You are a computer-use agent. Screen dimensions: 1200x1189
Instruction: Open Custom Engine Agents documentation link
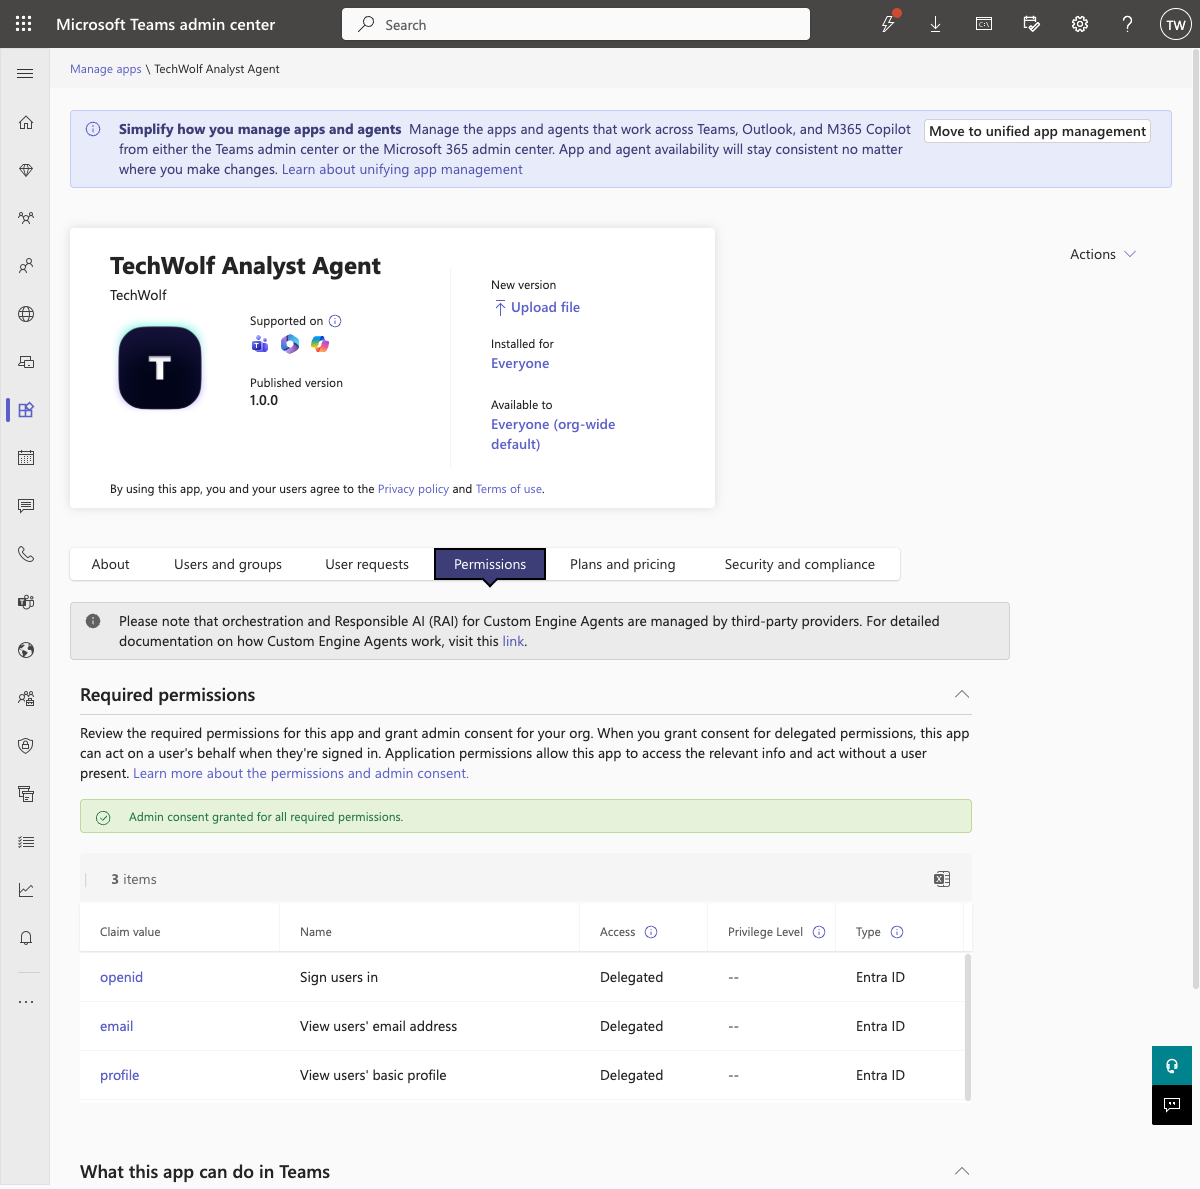click(513, 641)
